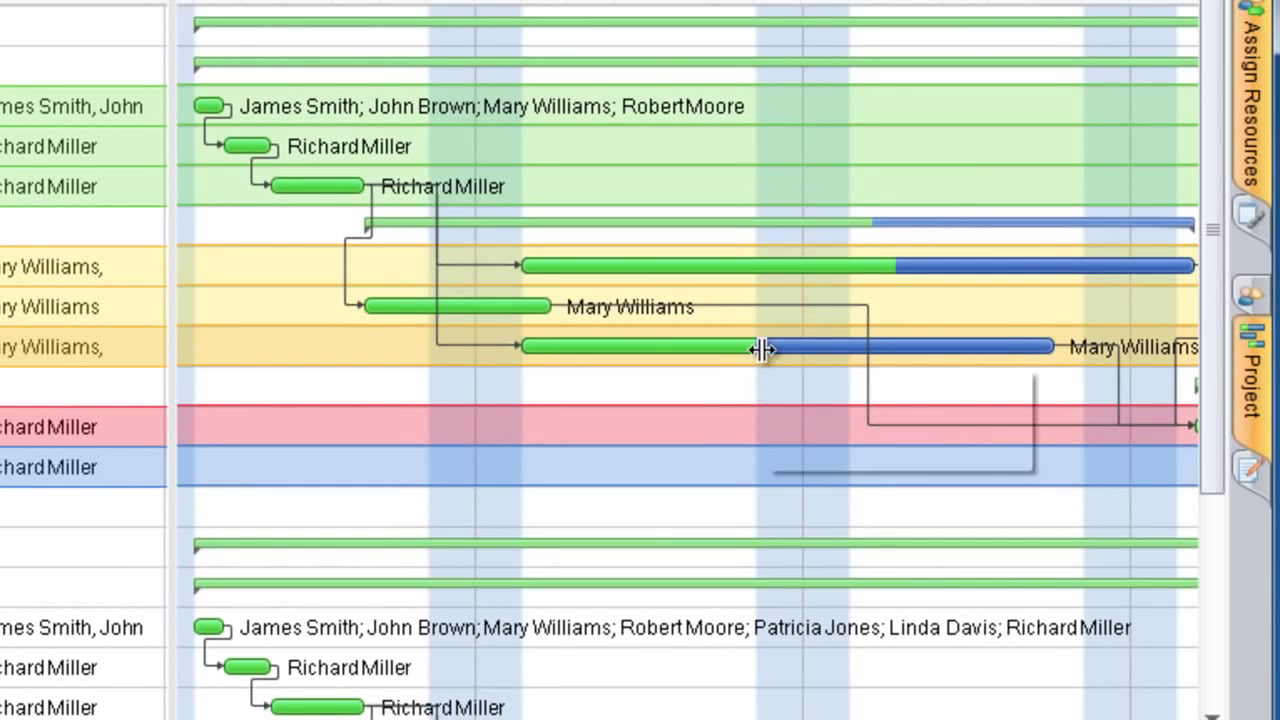
Task: Select the upper bar labeled James Smith; John Brown; Mary Williams; Robert Moore
Action: coord(209,106)
